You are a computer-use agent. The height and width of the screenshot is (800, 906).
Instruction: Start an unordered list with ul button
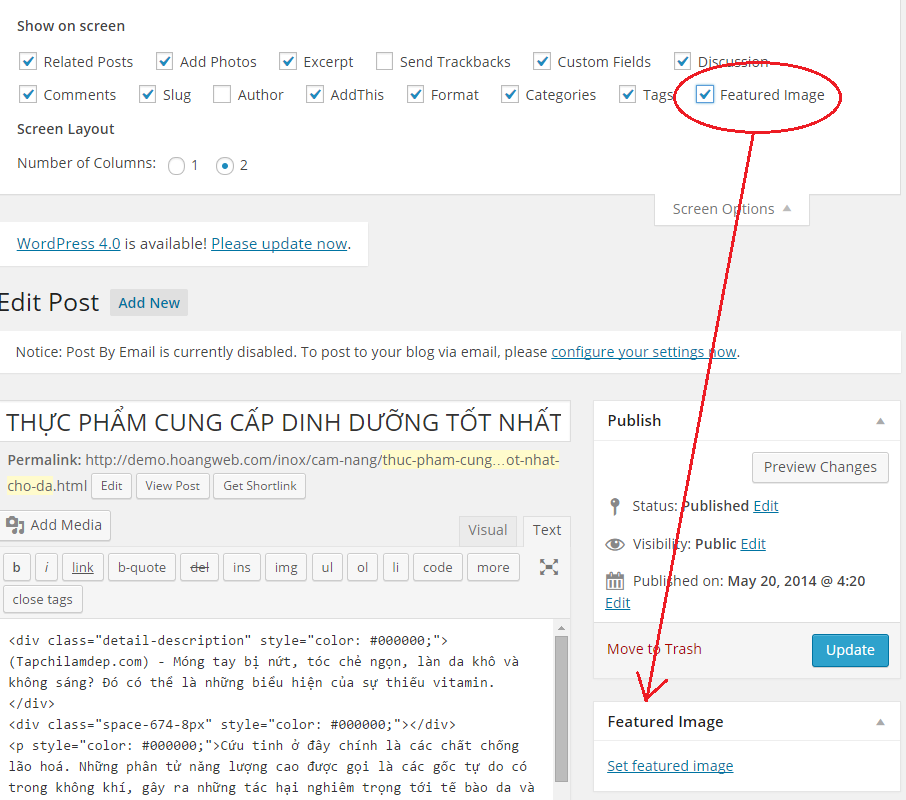[327, 567]
